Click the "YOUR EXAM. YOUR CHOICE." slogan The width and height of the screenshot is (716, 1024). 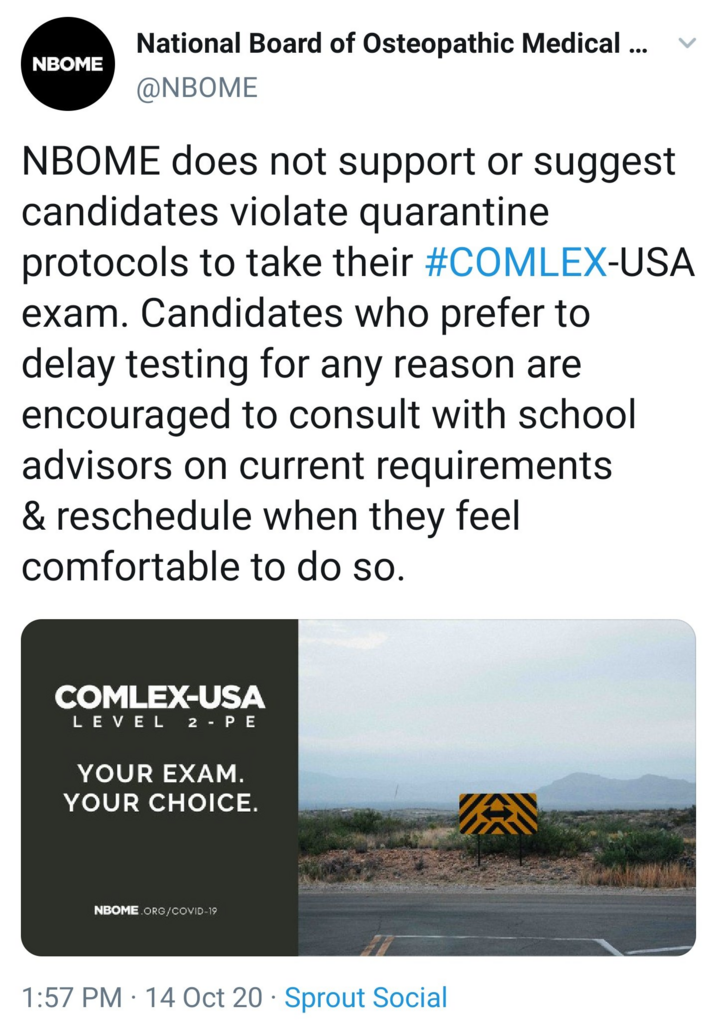tap(160, 787)
